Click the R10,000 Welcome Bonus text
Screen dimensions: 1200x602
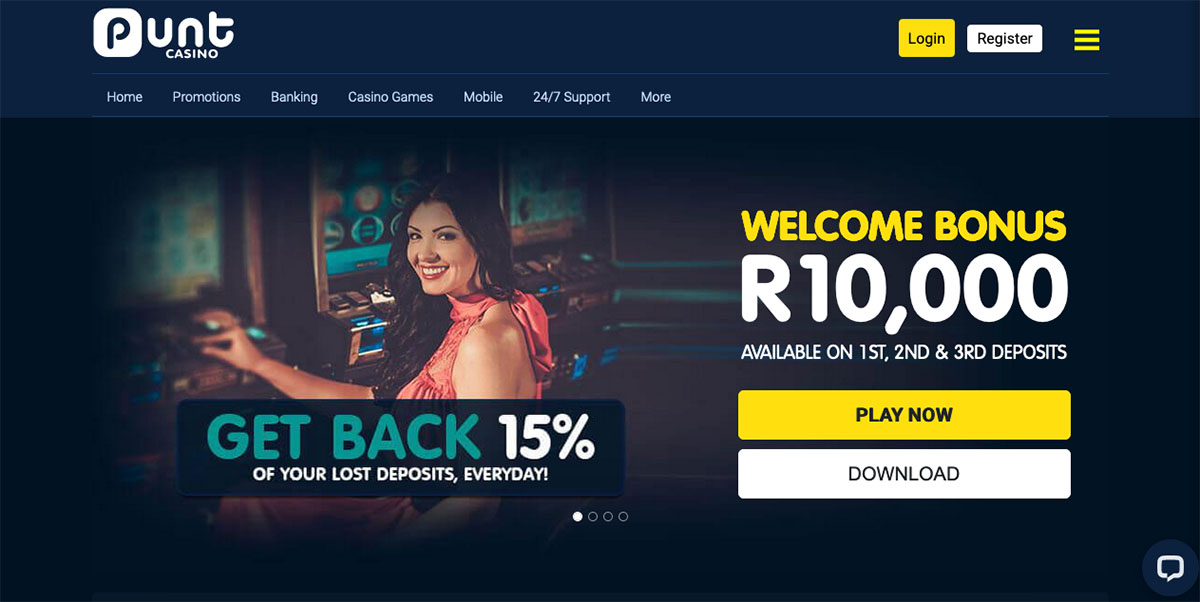tap(904, 285)
